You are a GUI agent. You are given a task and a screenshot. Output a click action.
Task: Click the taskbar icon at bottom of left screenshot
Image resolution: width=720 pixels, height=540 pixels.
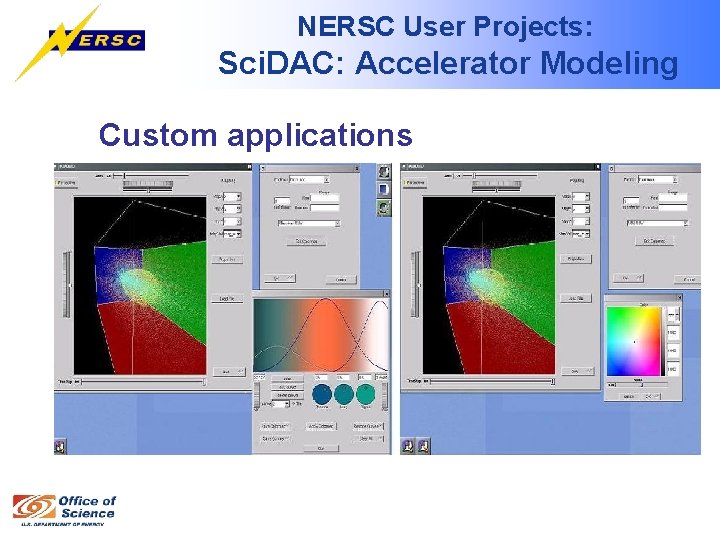point(61,446)
